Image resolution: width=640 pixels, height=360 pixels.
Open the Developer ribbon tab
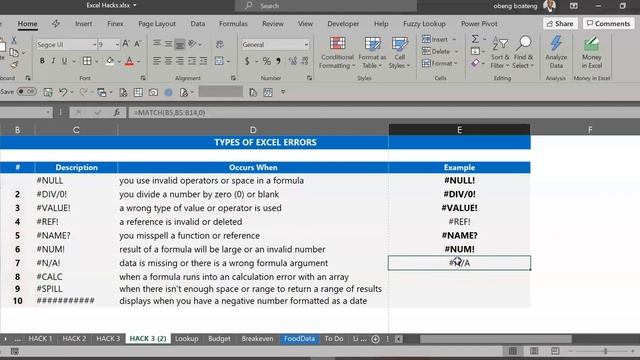click(x=343, y=24)
